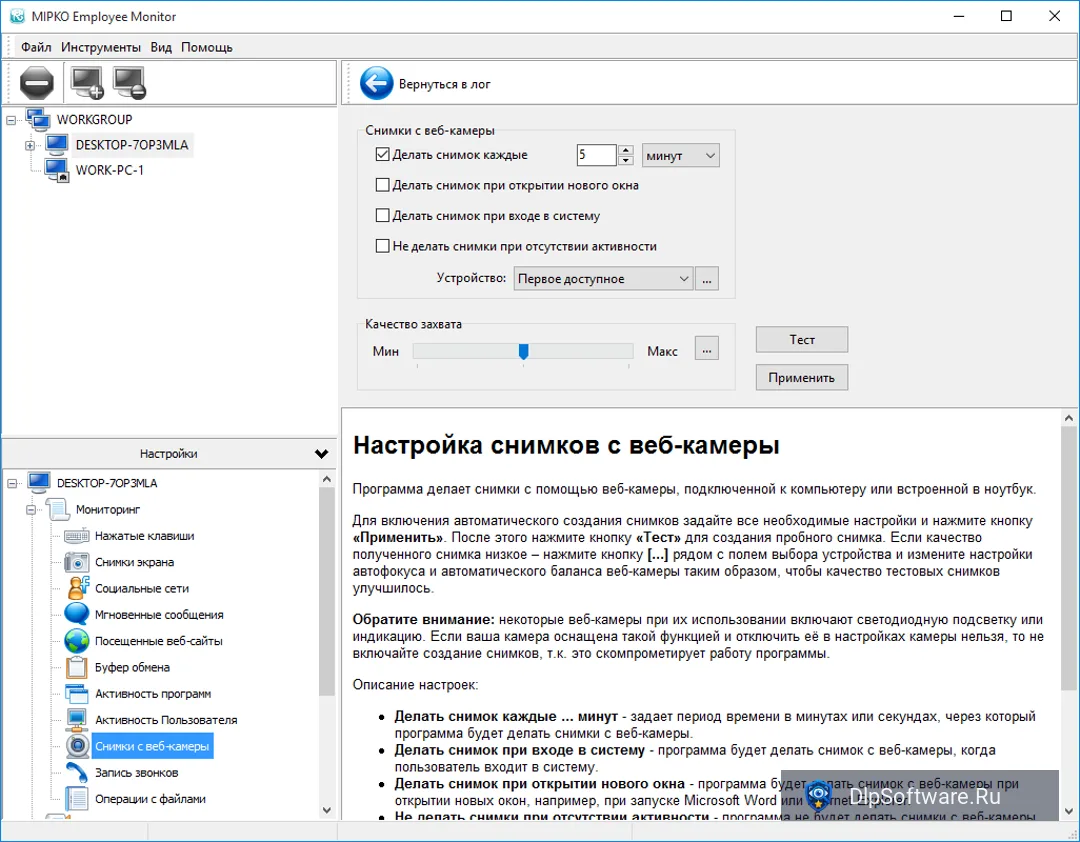Open Социальные сети settings
The width and height of the screenshot is (1080, 842).
click(141, 588)
